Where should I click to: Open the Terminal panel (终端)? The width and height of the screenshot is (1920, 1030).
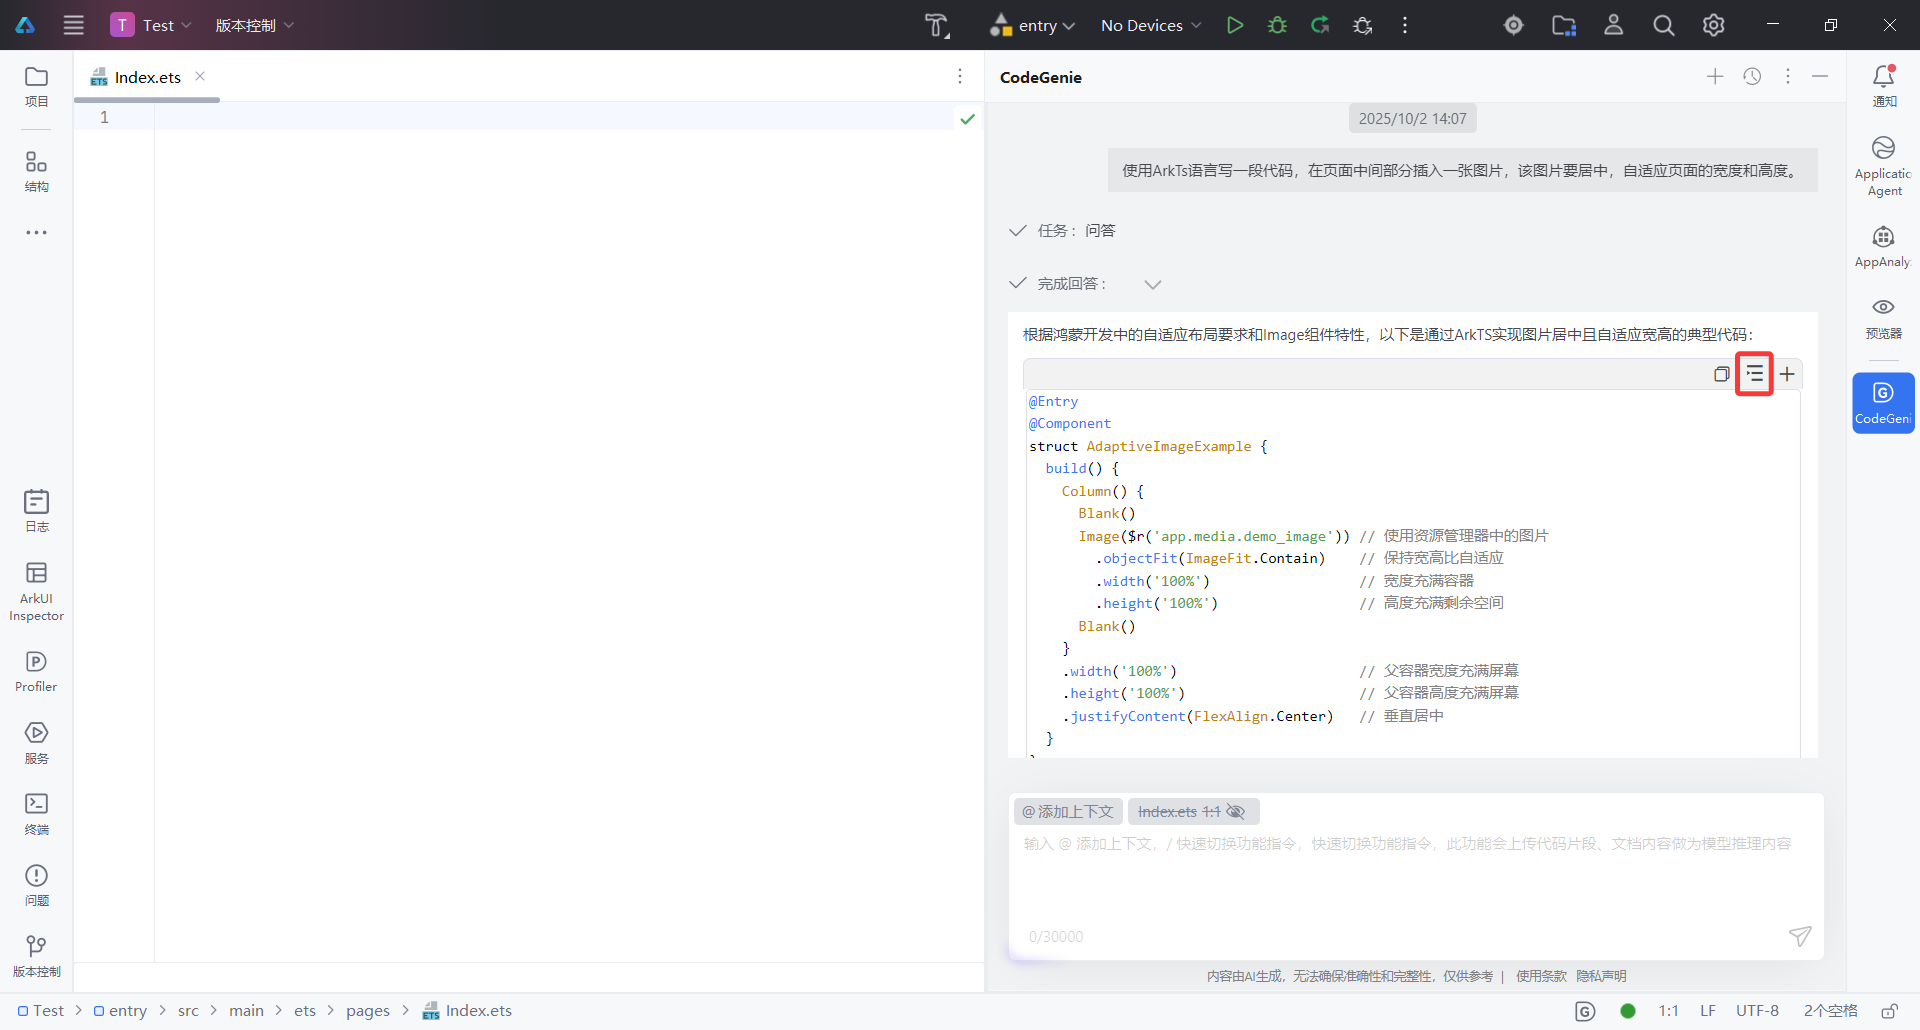click(37, 814)
